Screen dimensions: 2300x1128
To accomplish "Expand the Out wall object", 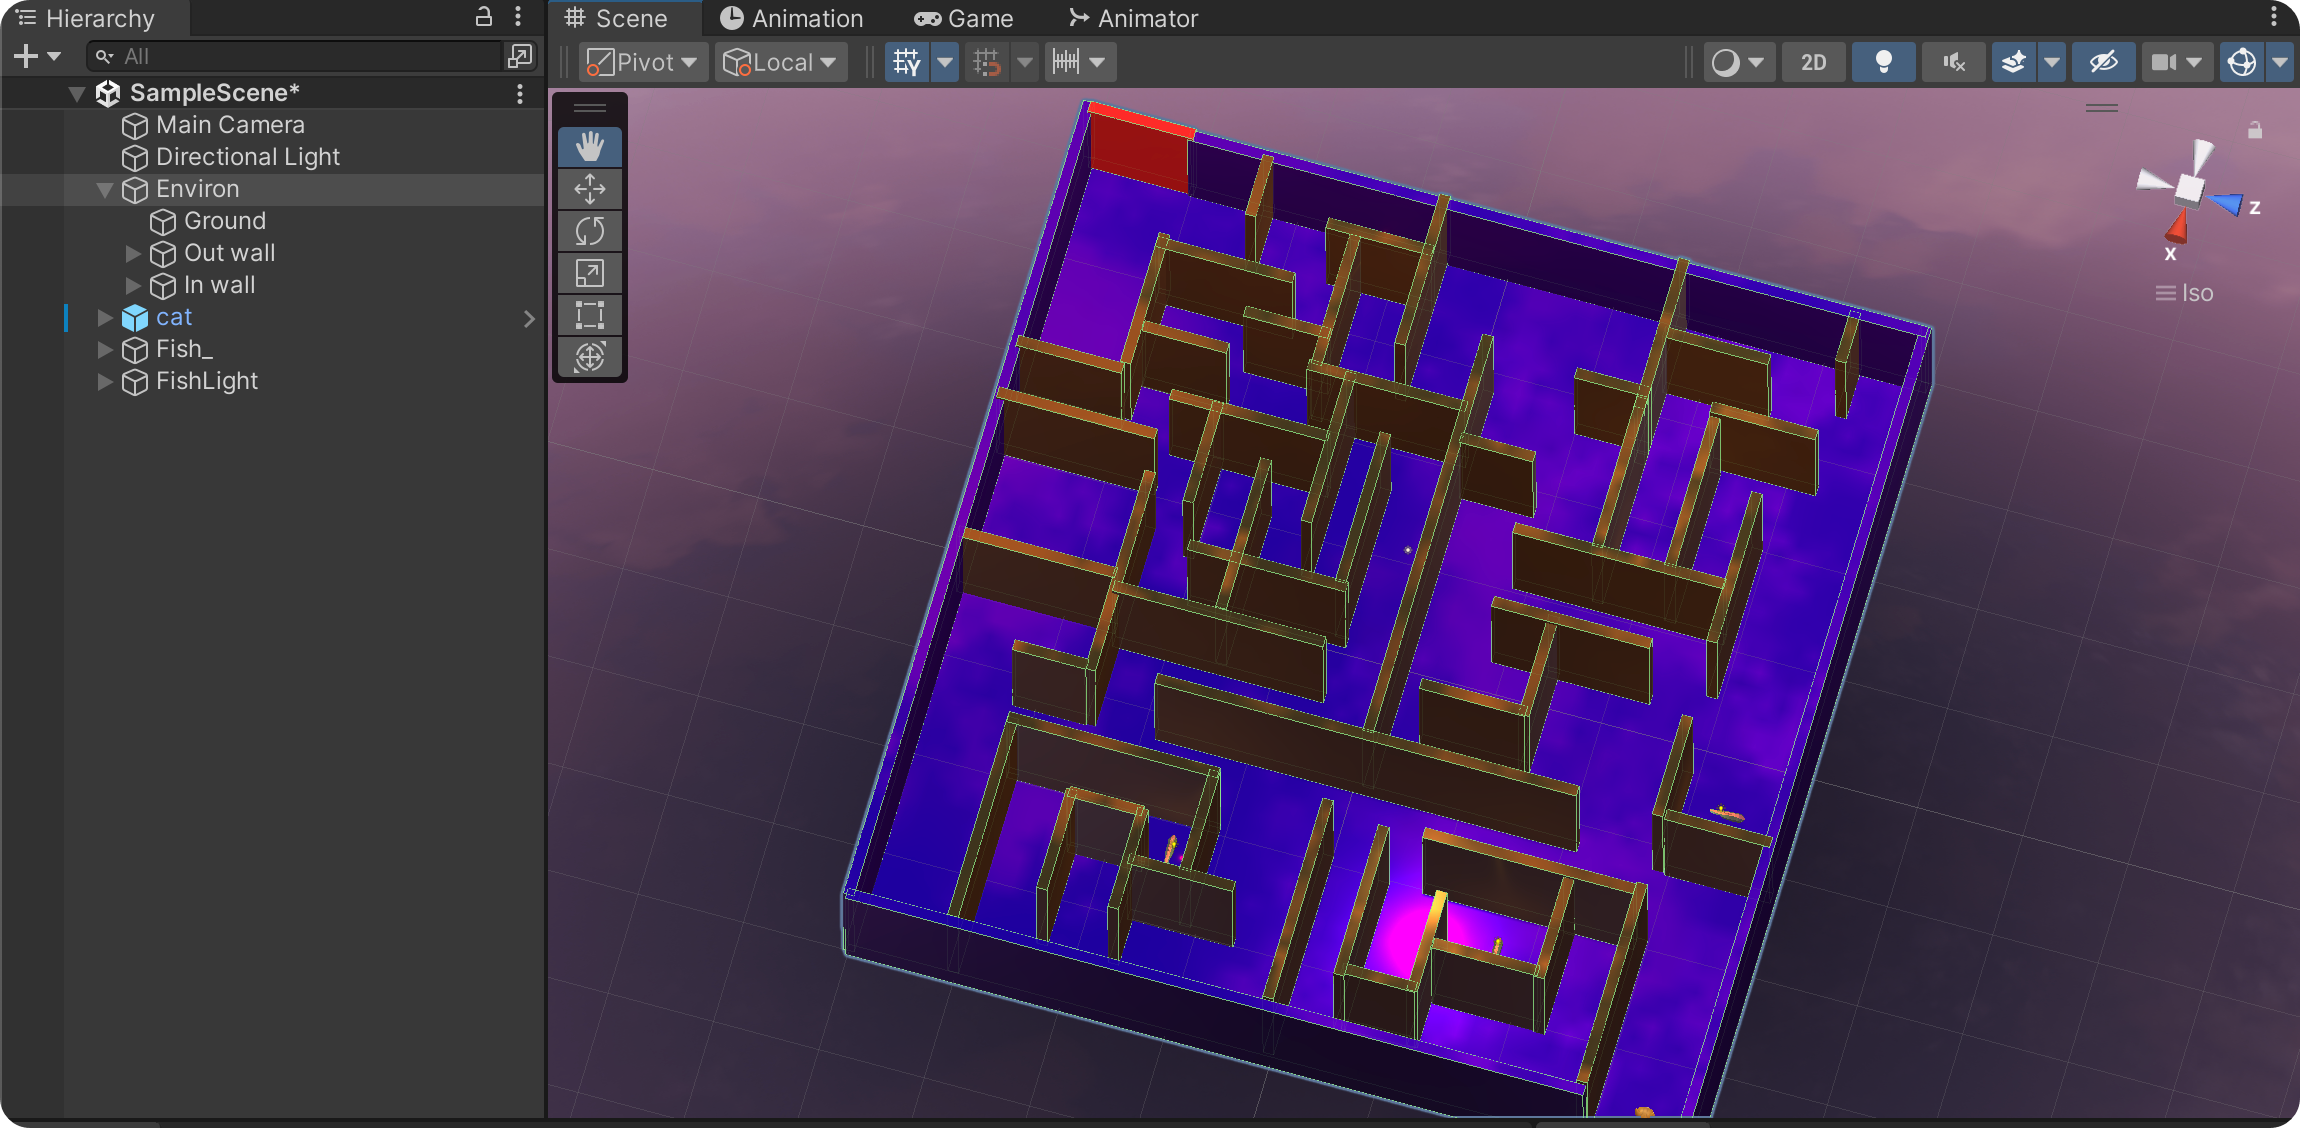I will coord(133,254).
